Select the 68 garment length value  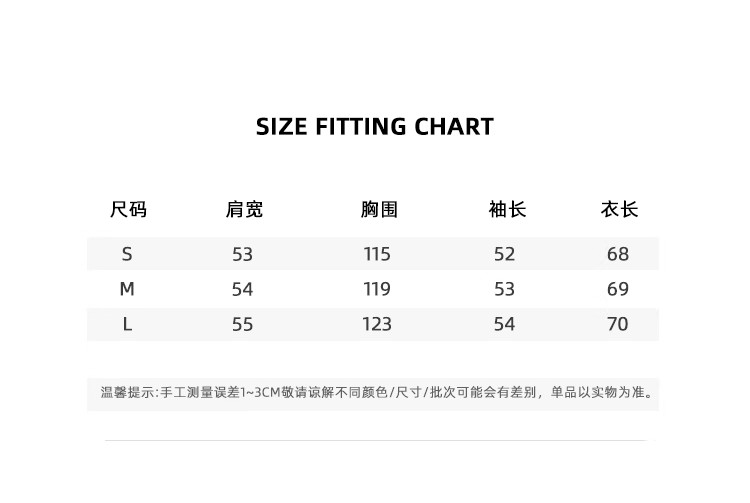[x=618, y=254]
